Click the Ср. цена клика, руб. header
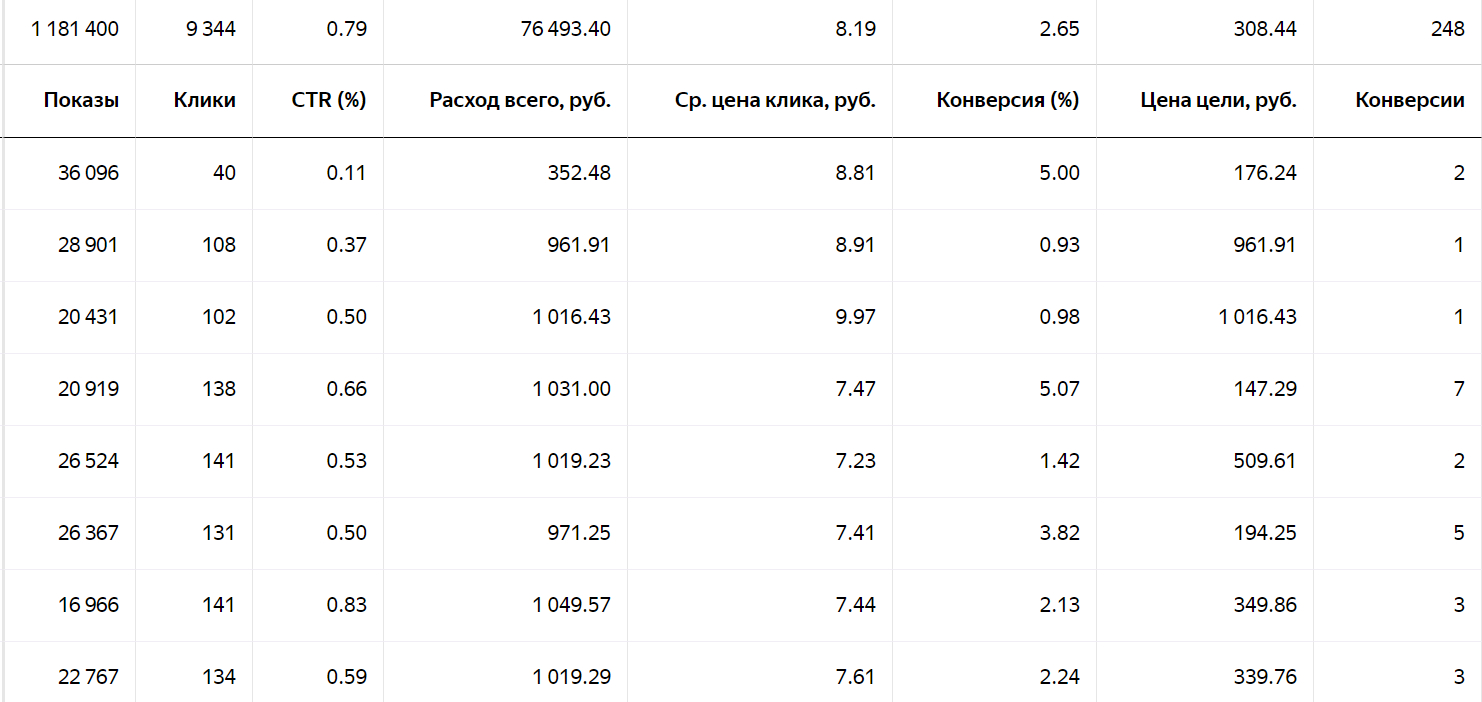Image resolution: width=1482 pixels, height=702 pixels. (x=775, y=100)
